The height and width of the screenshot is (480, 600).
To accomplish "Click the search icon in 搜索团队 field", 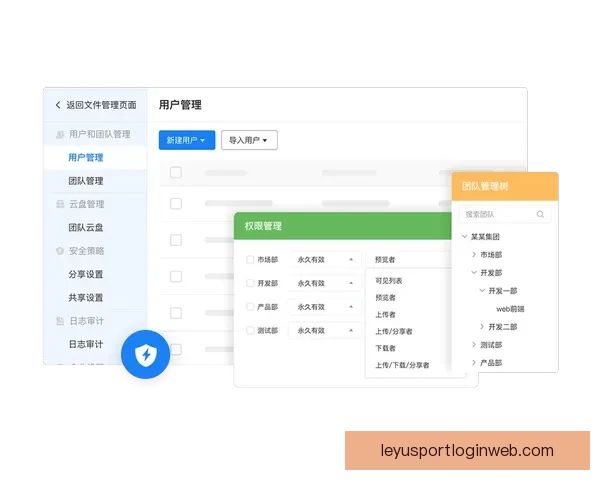I will click(540, 214).
